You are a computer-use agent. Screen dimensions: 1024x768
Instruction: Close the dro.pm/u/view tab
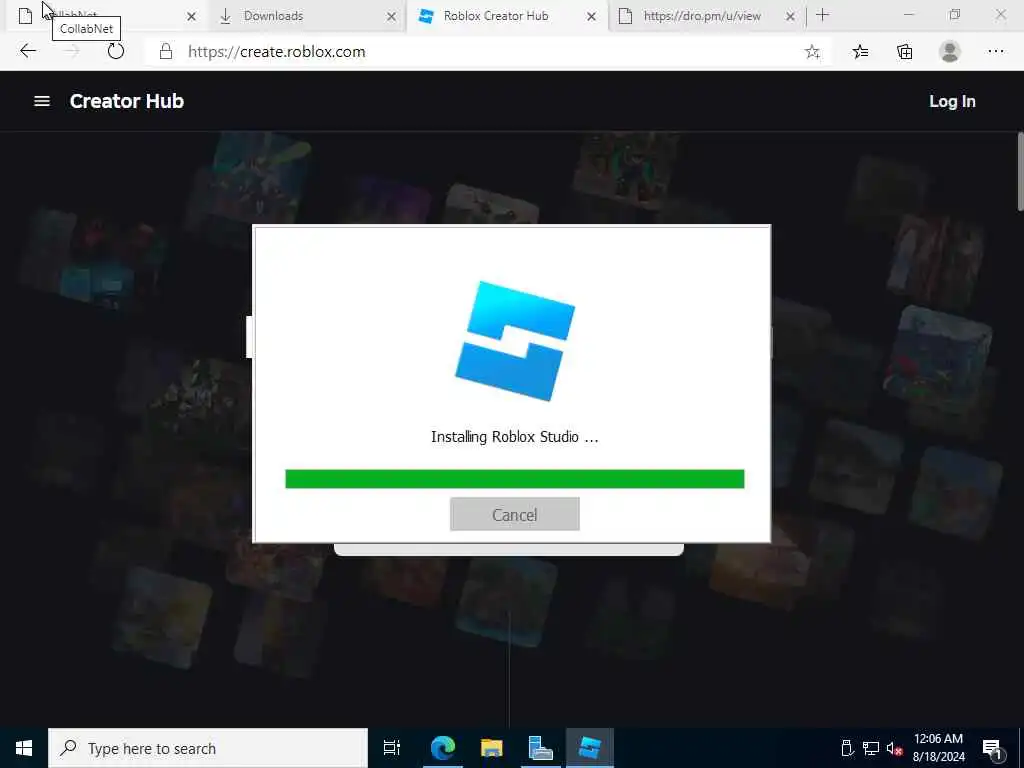point(790,16)
